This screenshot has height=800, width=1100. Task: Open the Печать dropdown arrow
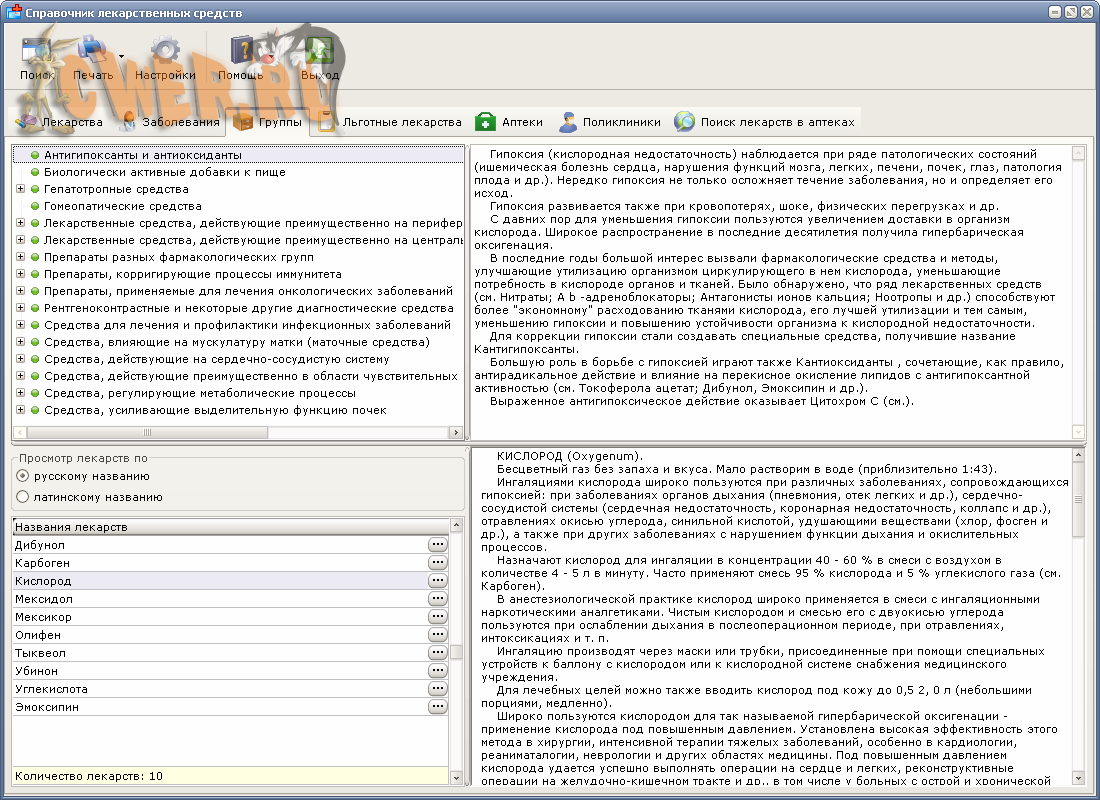[121, 56]
